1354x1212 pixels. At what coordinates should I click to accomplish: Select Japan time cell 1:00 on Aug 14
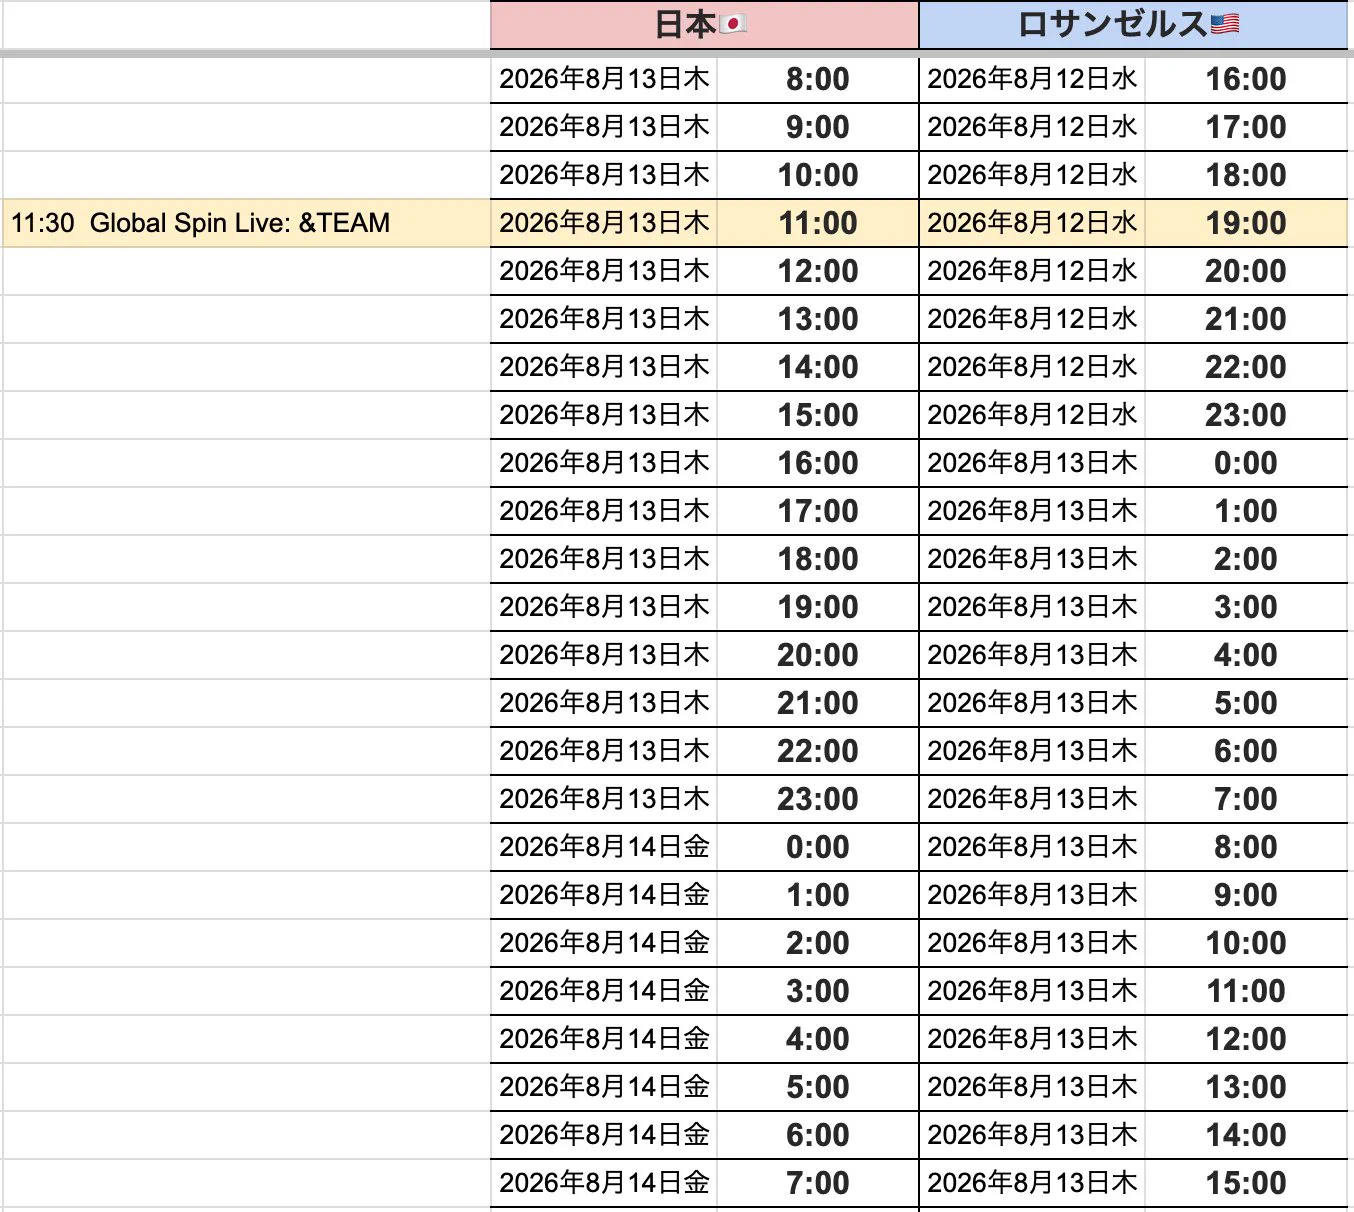[817, 895]
